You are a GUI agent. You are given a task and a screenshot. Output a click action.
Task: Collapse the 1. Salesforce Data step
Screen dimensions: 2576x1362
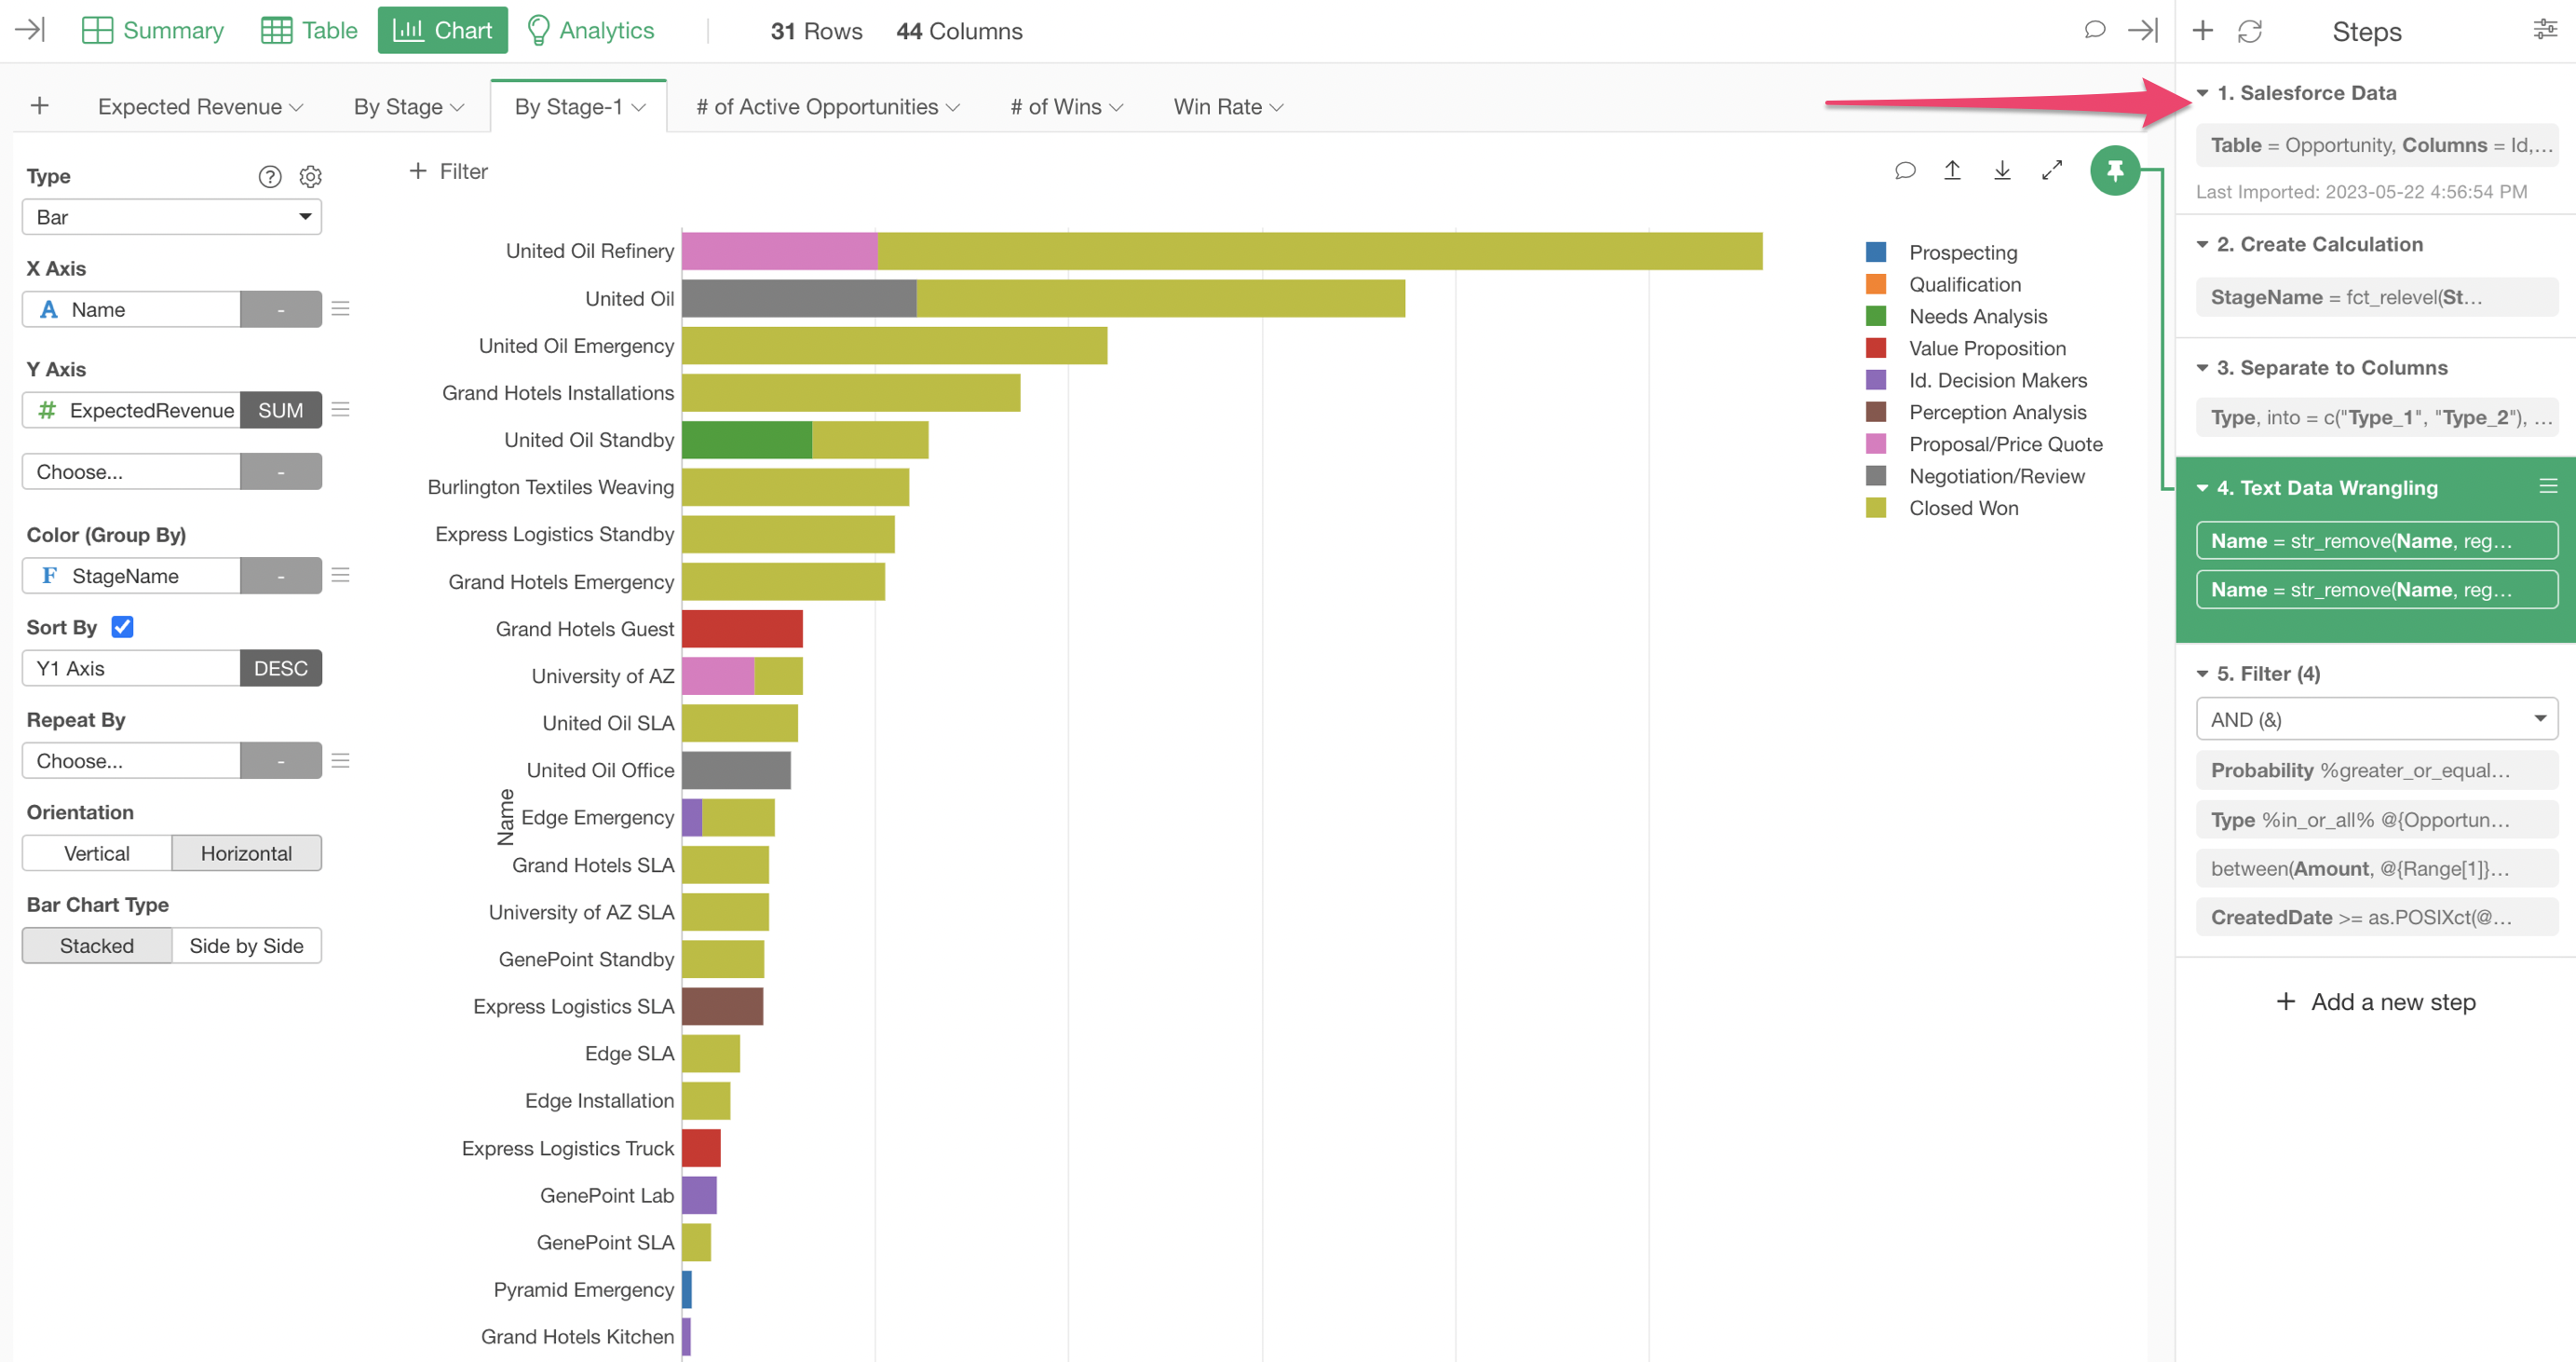pyautogui.click(x=2202, y=93)
